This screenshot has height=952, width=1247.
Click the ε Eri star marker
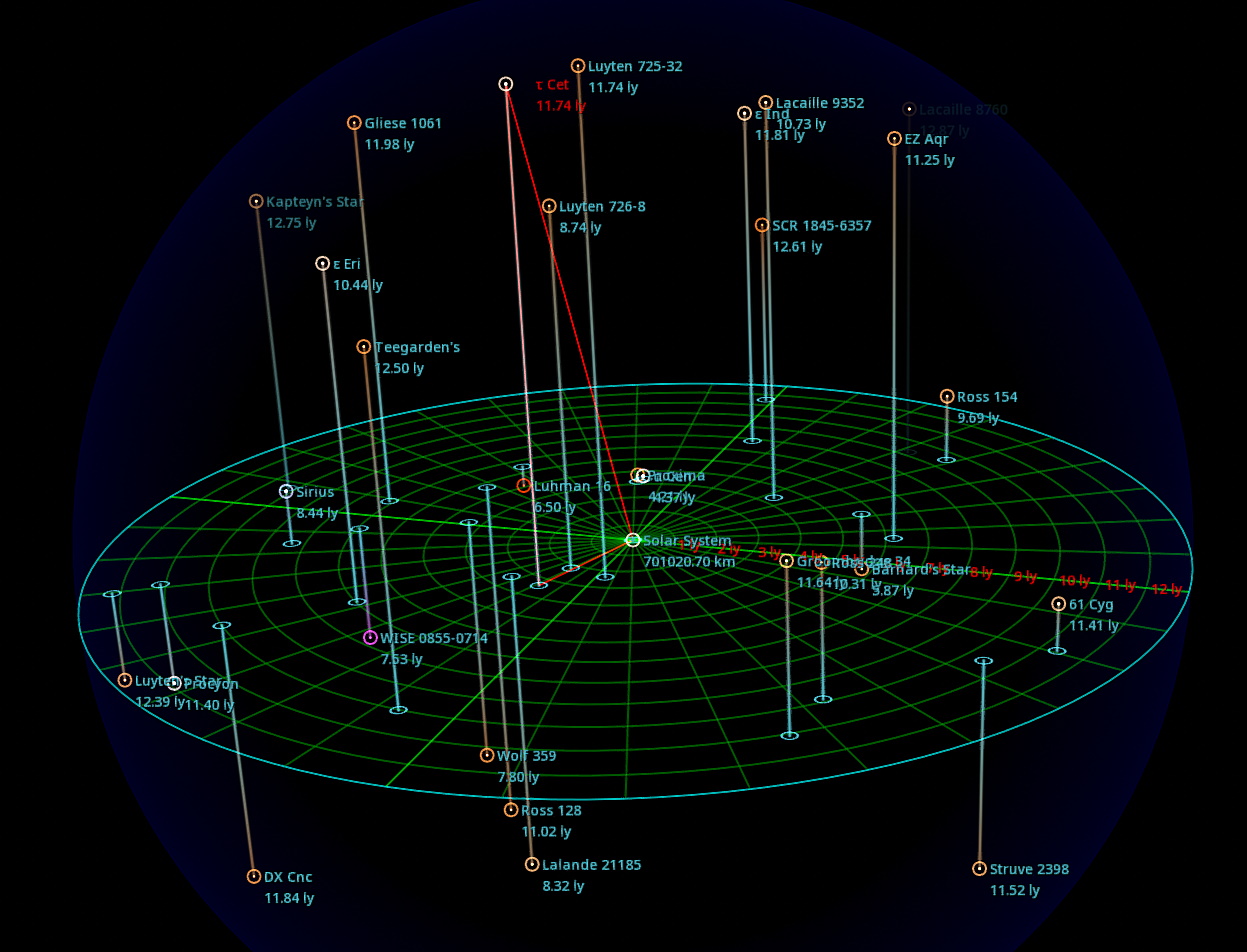tap(323, 264)
